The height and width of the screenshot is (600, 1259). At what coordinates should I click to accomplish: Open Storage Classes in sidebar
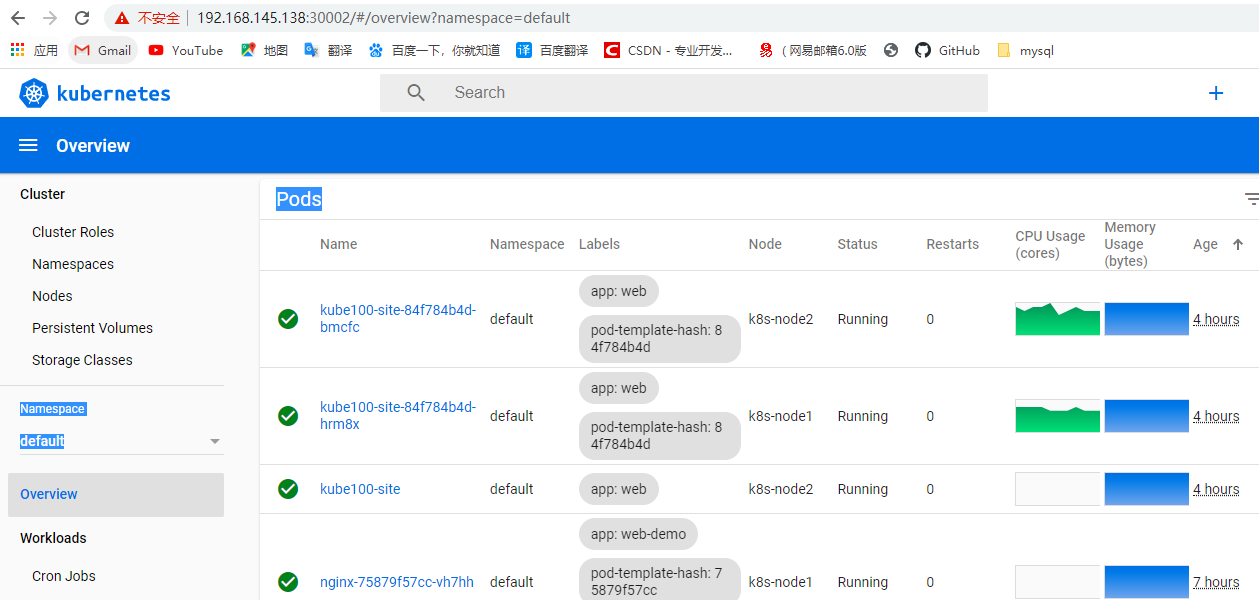82,360
